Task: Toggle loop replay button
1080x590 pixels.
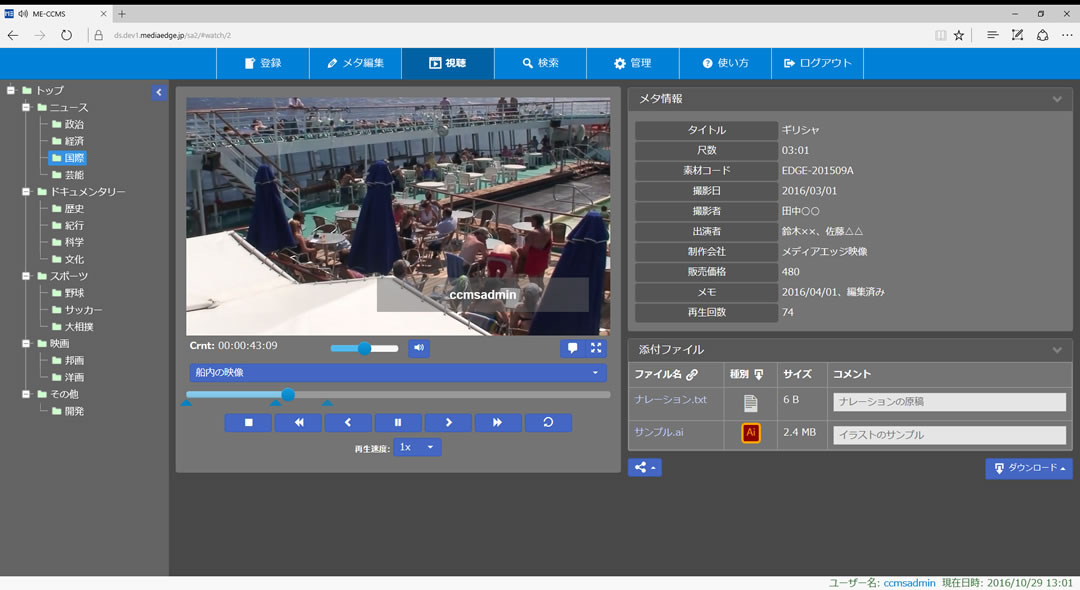Action: (548, 422)
